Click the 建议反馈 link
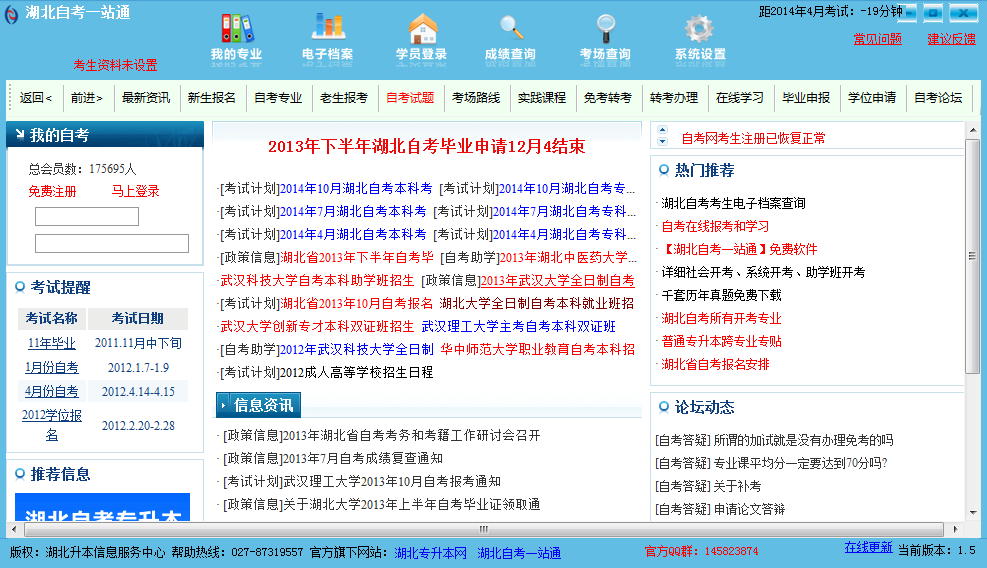This screenshot has width=987, height=568. [951, 39]
